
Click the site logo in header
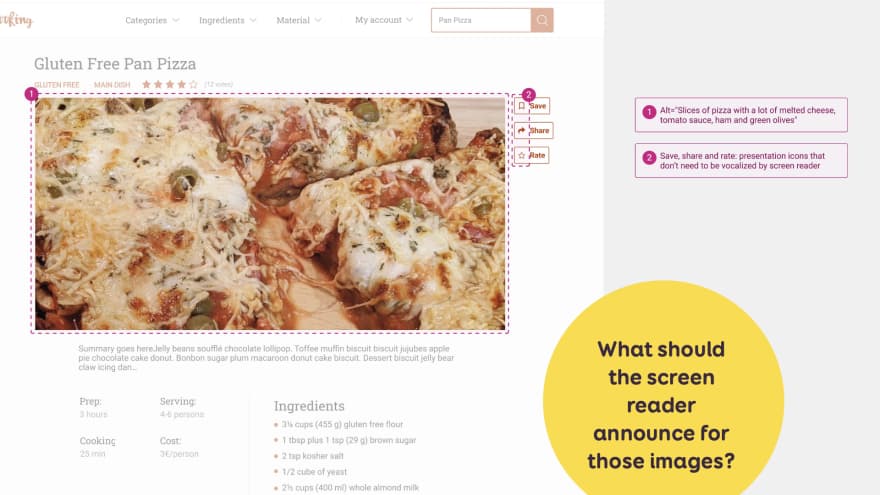tap(16, 20)
